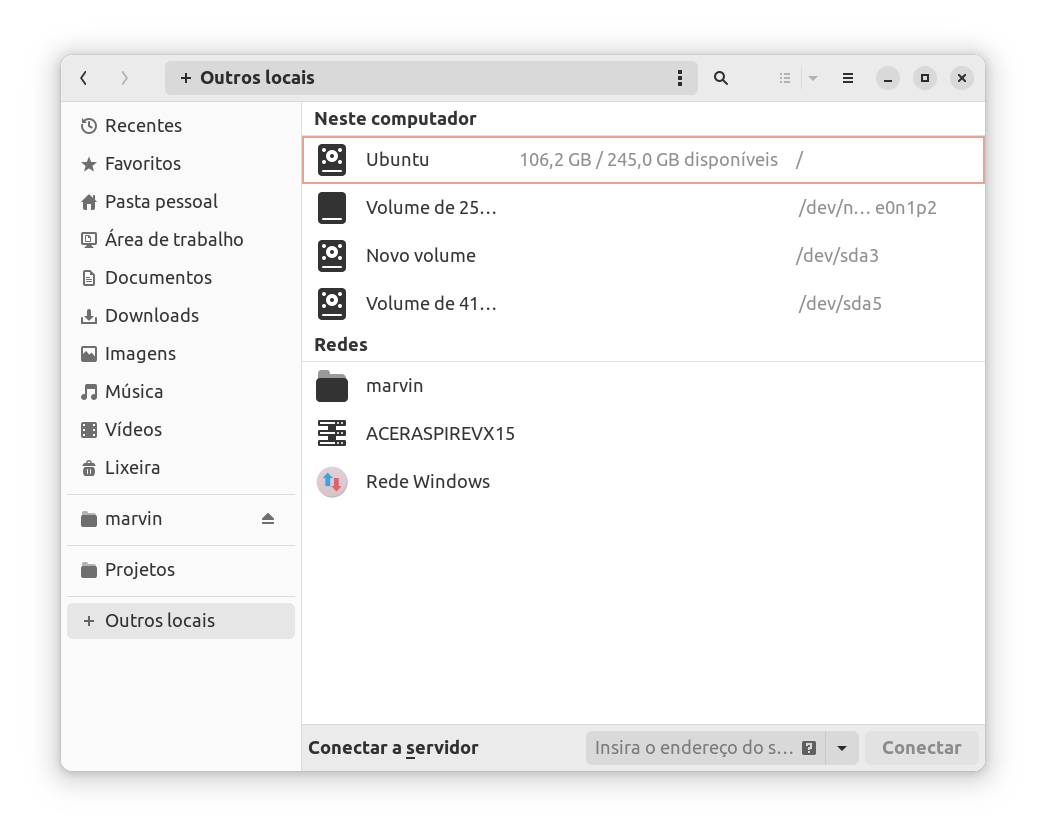Expand the view options dropdown arrow
The width and height of the screenshot is (1046, 838).
point(813,78)
